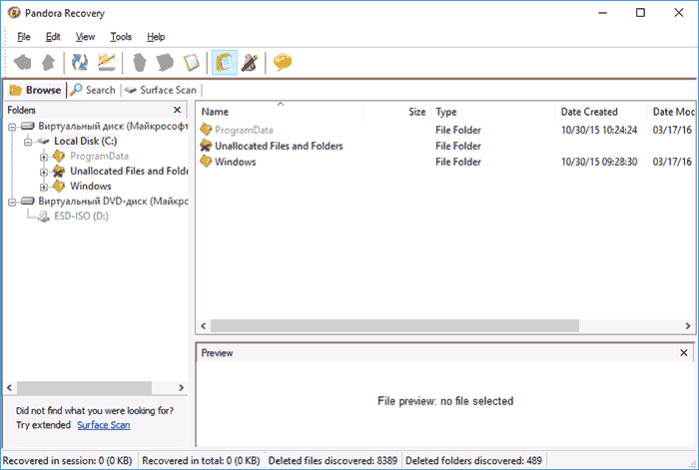Close the Folders panel
The image size is (699, 470).
[x=177, y=110]
